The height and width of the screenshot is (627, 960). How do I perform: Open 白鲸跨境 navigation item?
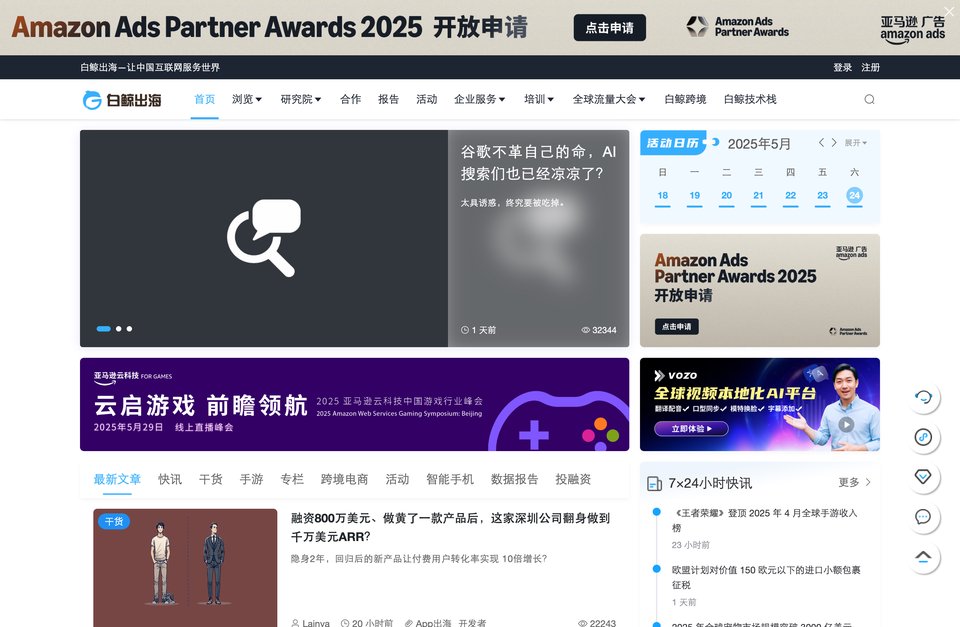click(x=685, y=99)
